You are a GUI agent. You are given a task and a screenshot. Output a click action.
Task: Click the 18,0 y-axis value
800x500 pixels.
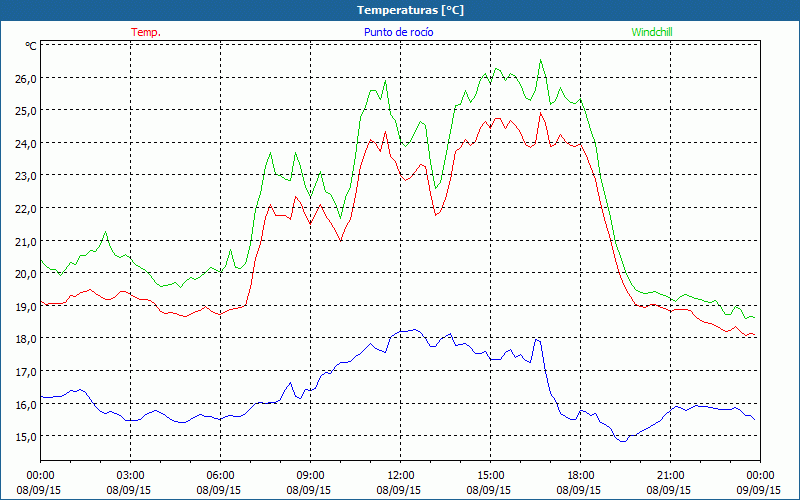[x=27, y=339]
